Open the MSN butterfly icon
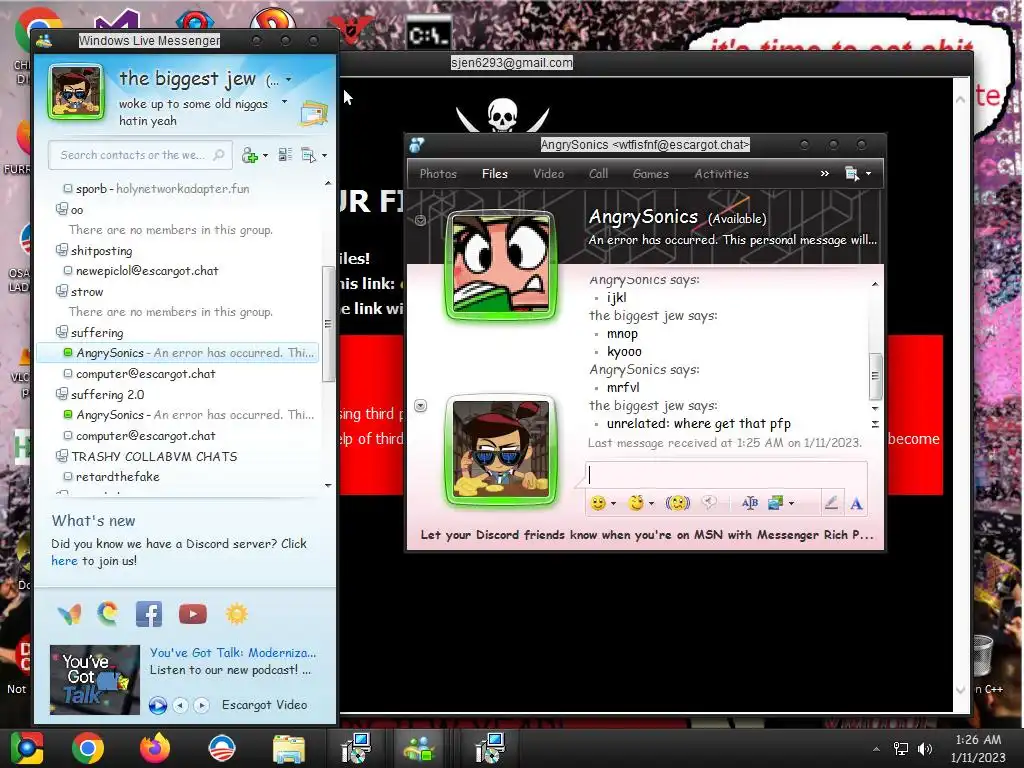 69,615
